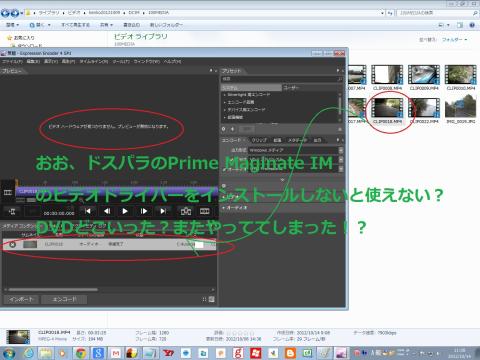The width and height of the screenshot is (480, 360).
Task: Click the Explorer Back navigation button
Action: (5, 13)
